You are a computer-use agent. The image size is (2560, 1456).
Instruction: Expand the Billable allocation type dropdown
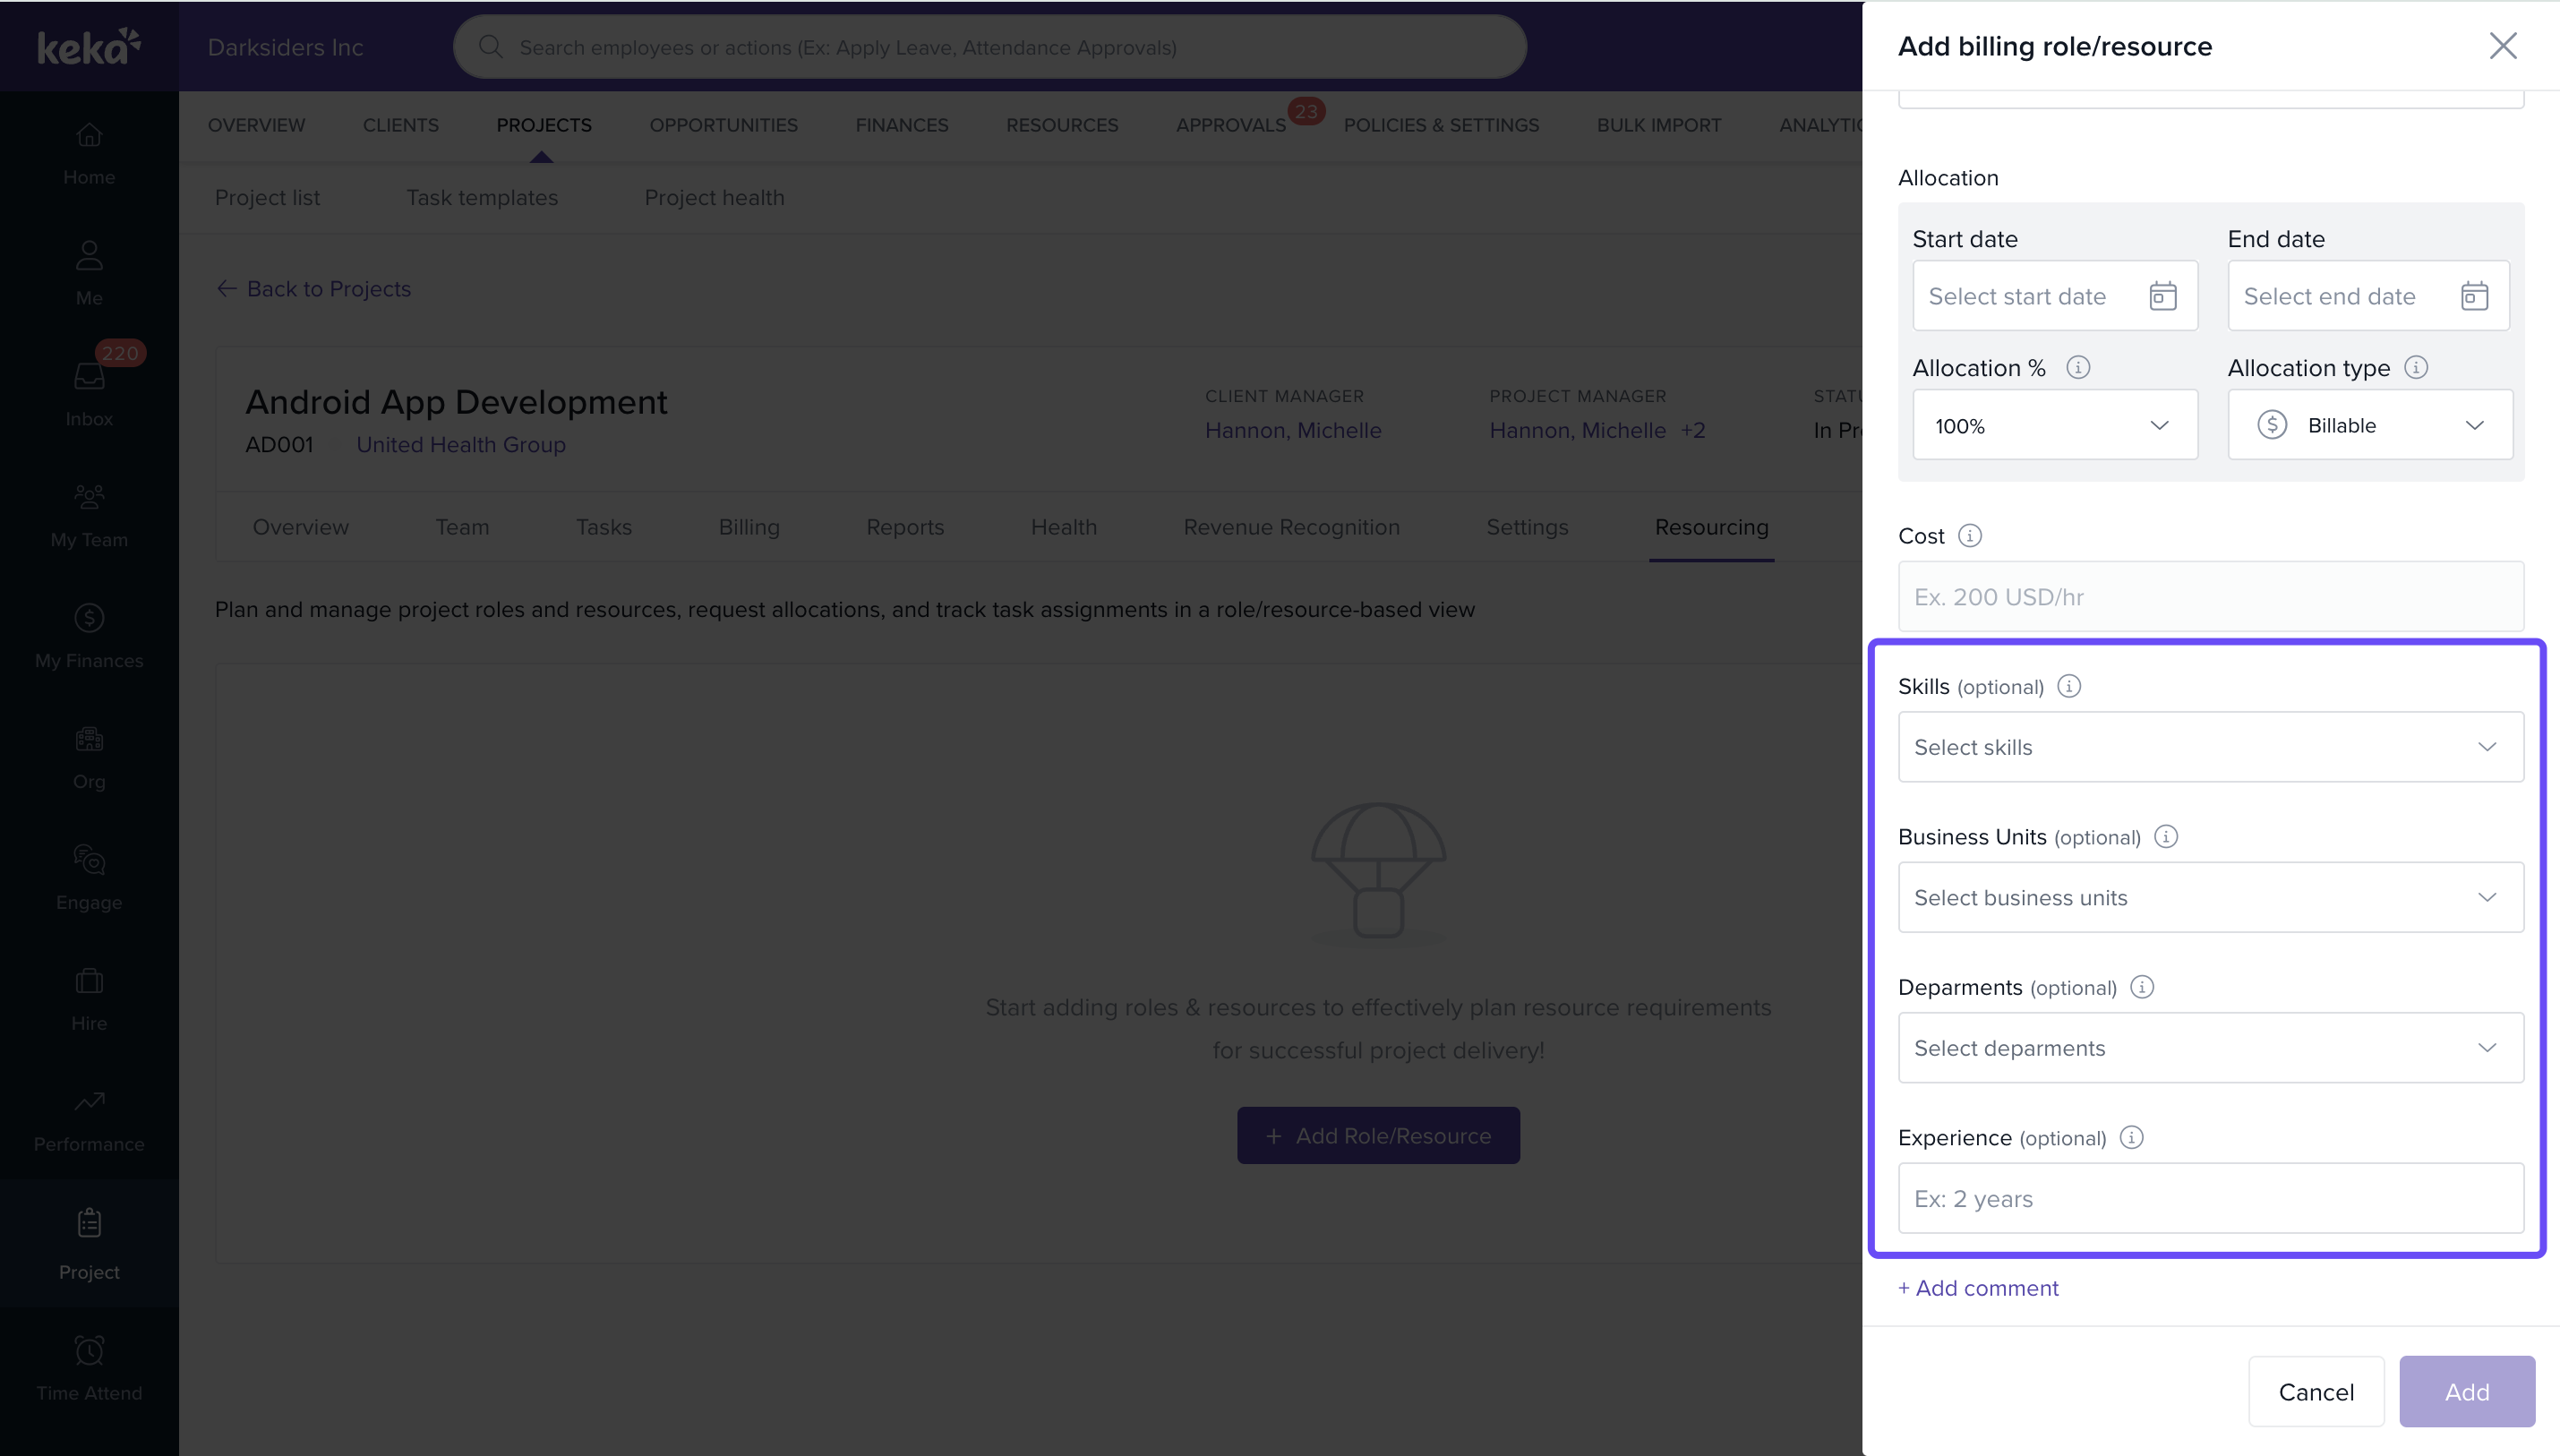tap(2369, 425)
